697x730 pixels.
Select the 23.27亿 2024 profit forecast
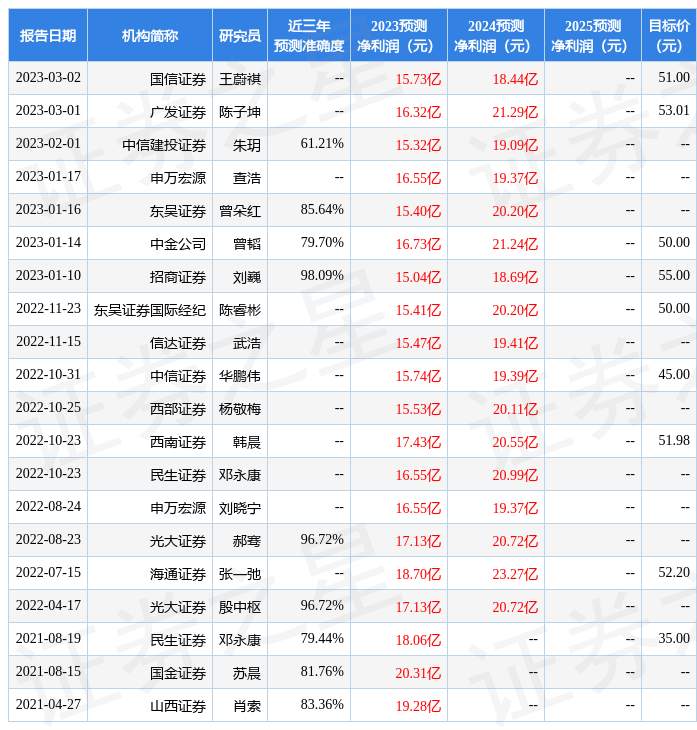pyautogui.click(x=515, y=574)
